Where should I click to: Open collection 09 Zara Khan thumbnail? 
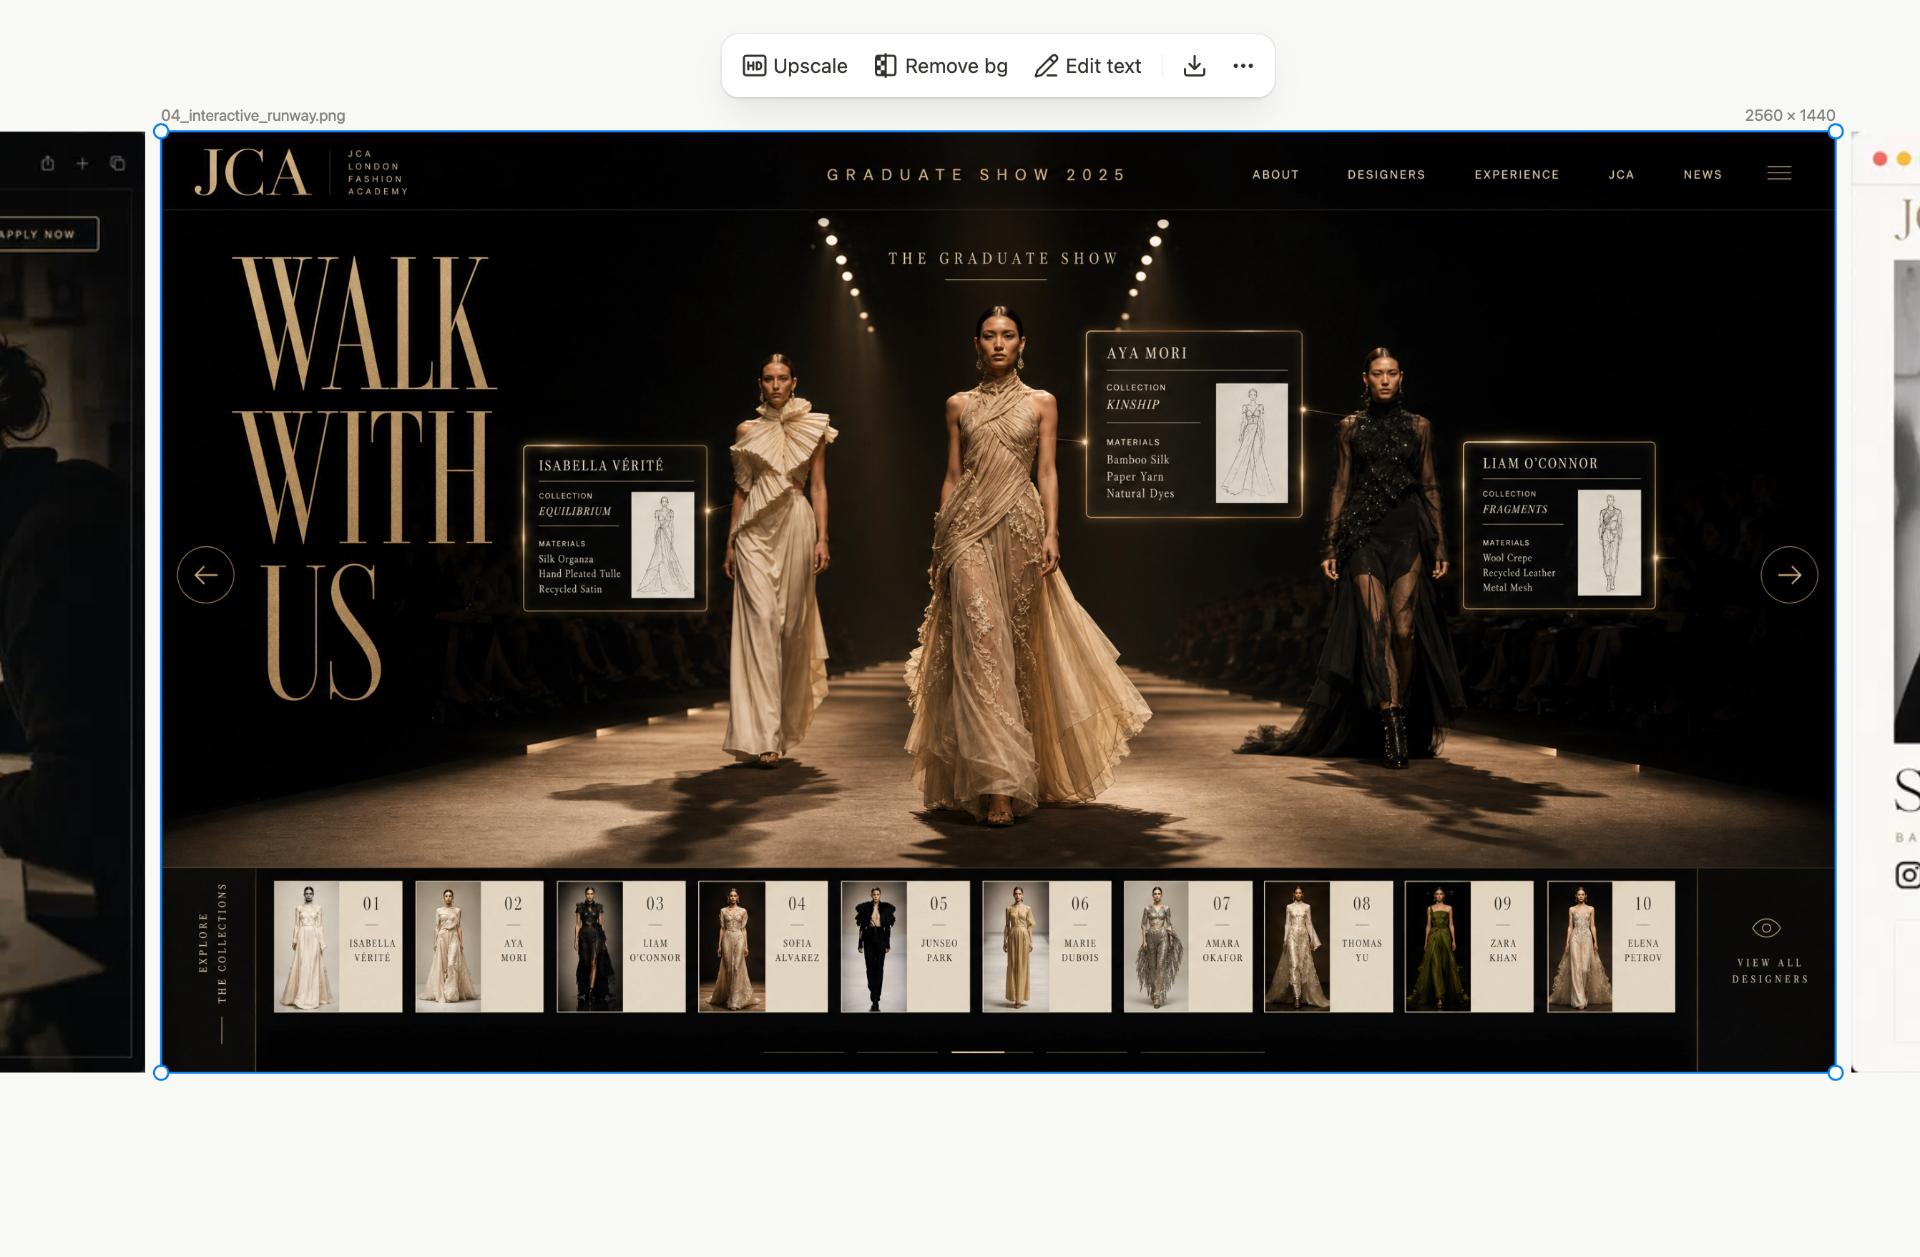coord(1469,946)
